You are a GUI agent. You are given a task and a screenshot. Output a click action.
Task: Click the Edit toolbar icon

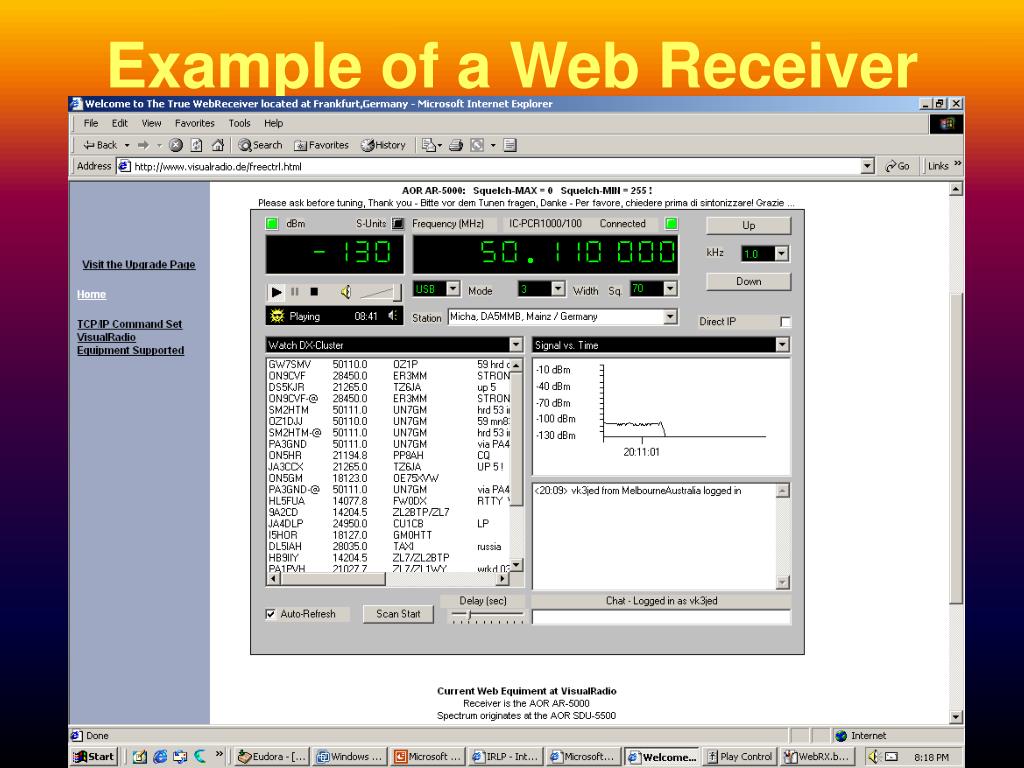point(477,145)
